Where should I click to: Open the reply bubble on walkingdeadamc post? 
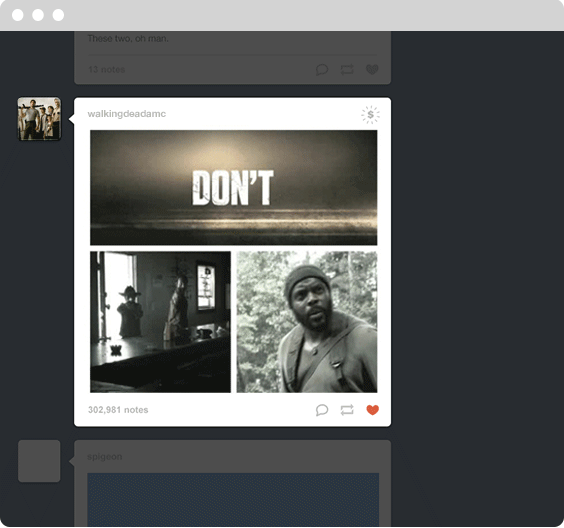(322, 410)
